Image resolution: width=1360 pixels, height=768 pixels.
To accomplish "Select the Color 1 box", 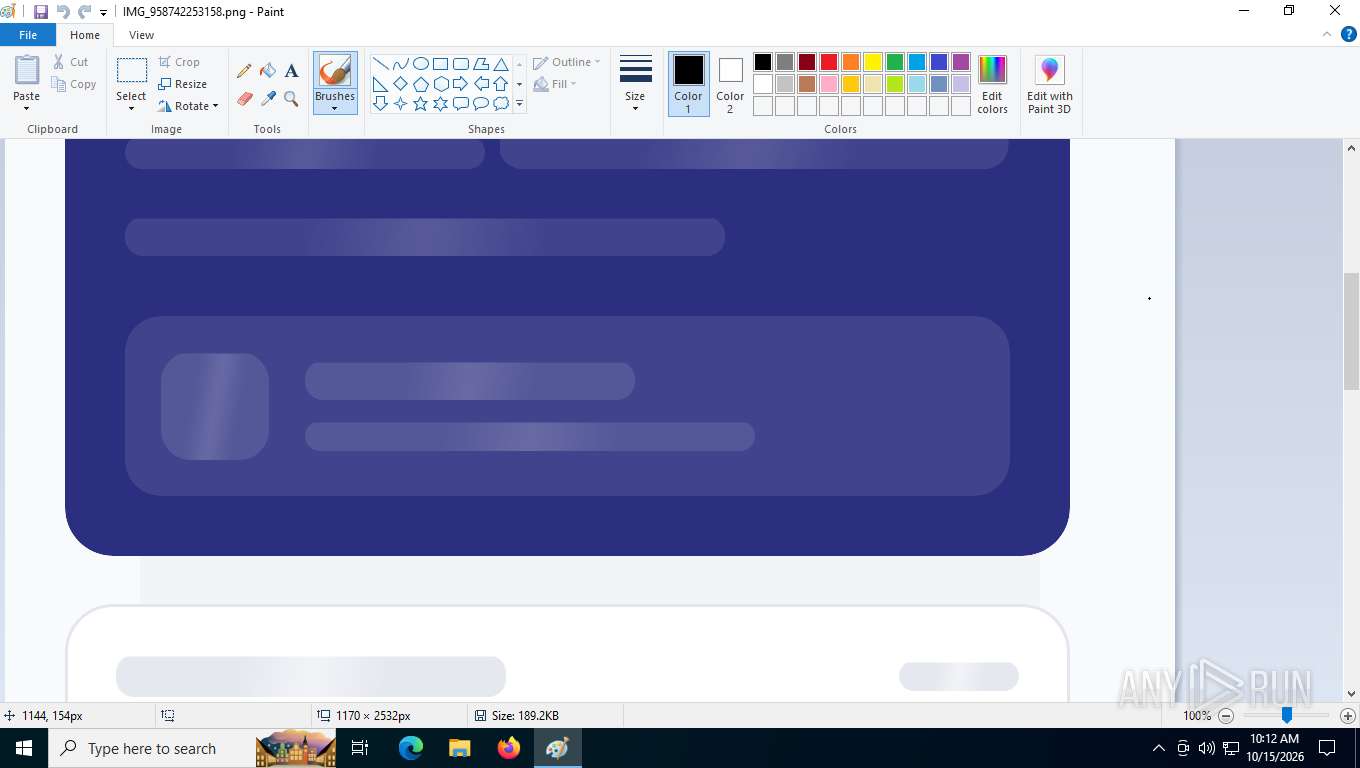I will 688,84.
